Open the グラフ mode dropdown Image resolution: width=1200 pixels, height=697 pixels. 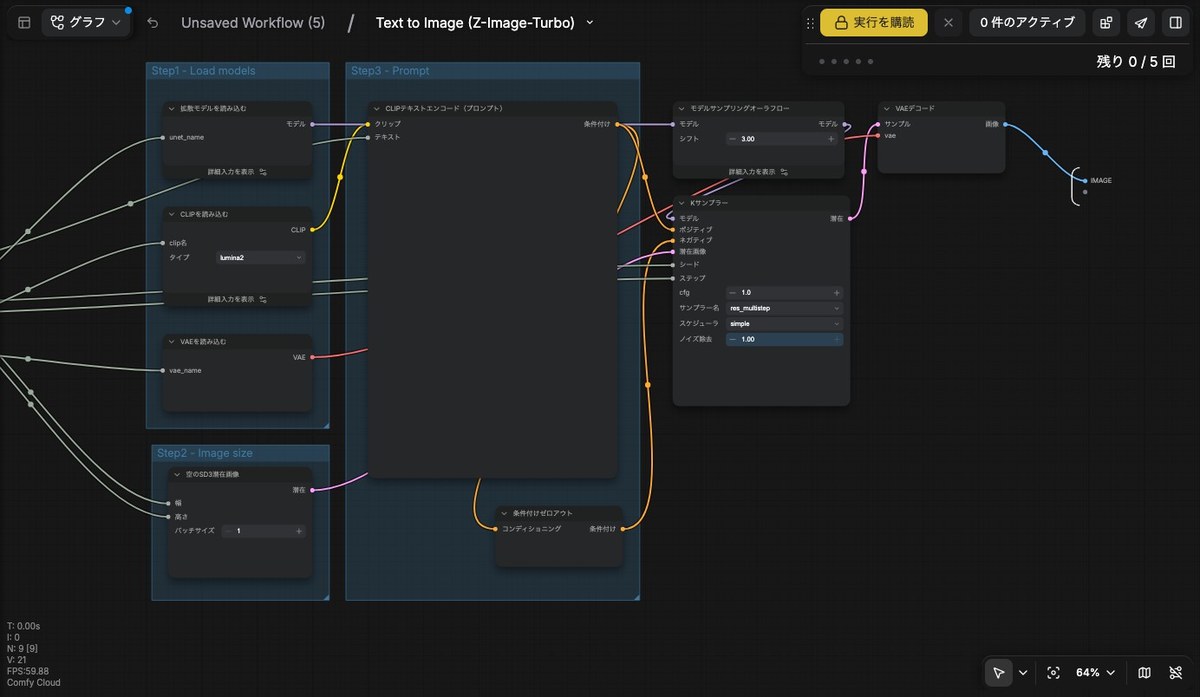coord(86,22)
